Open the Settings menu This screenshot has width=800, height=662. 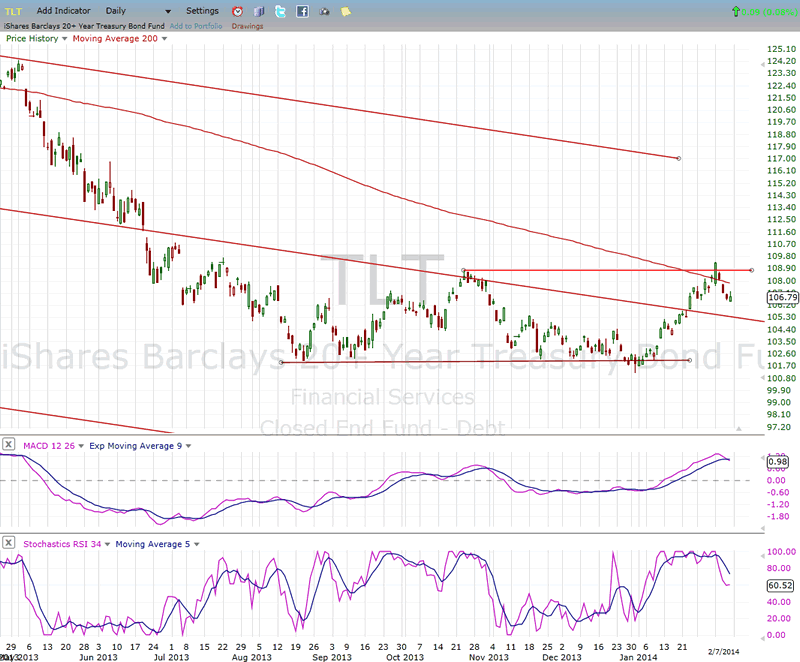(202, 11)
